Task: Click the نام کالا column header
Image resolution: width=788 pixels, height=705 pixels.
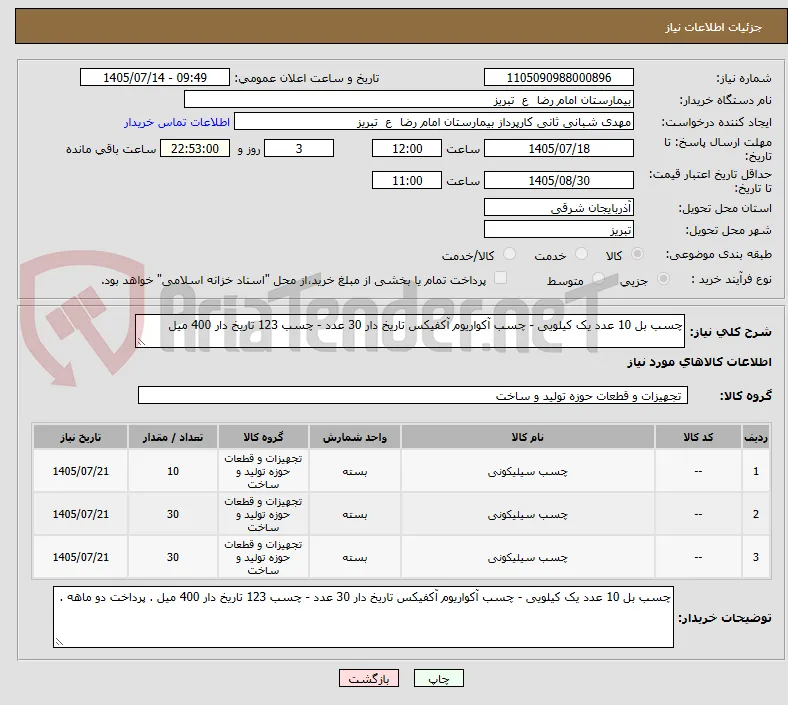Action: 527,437
